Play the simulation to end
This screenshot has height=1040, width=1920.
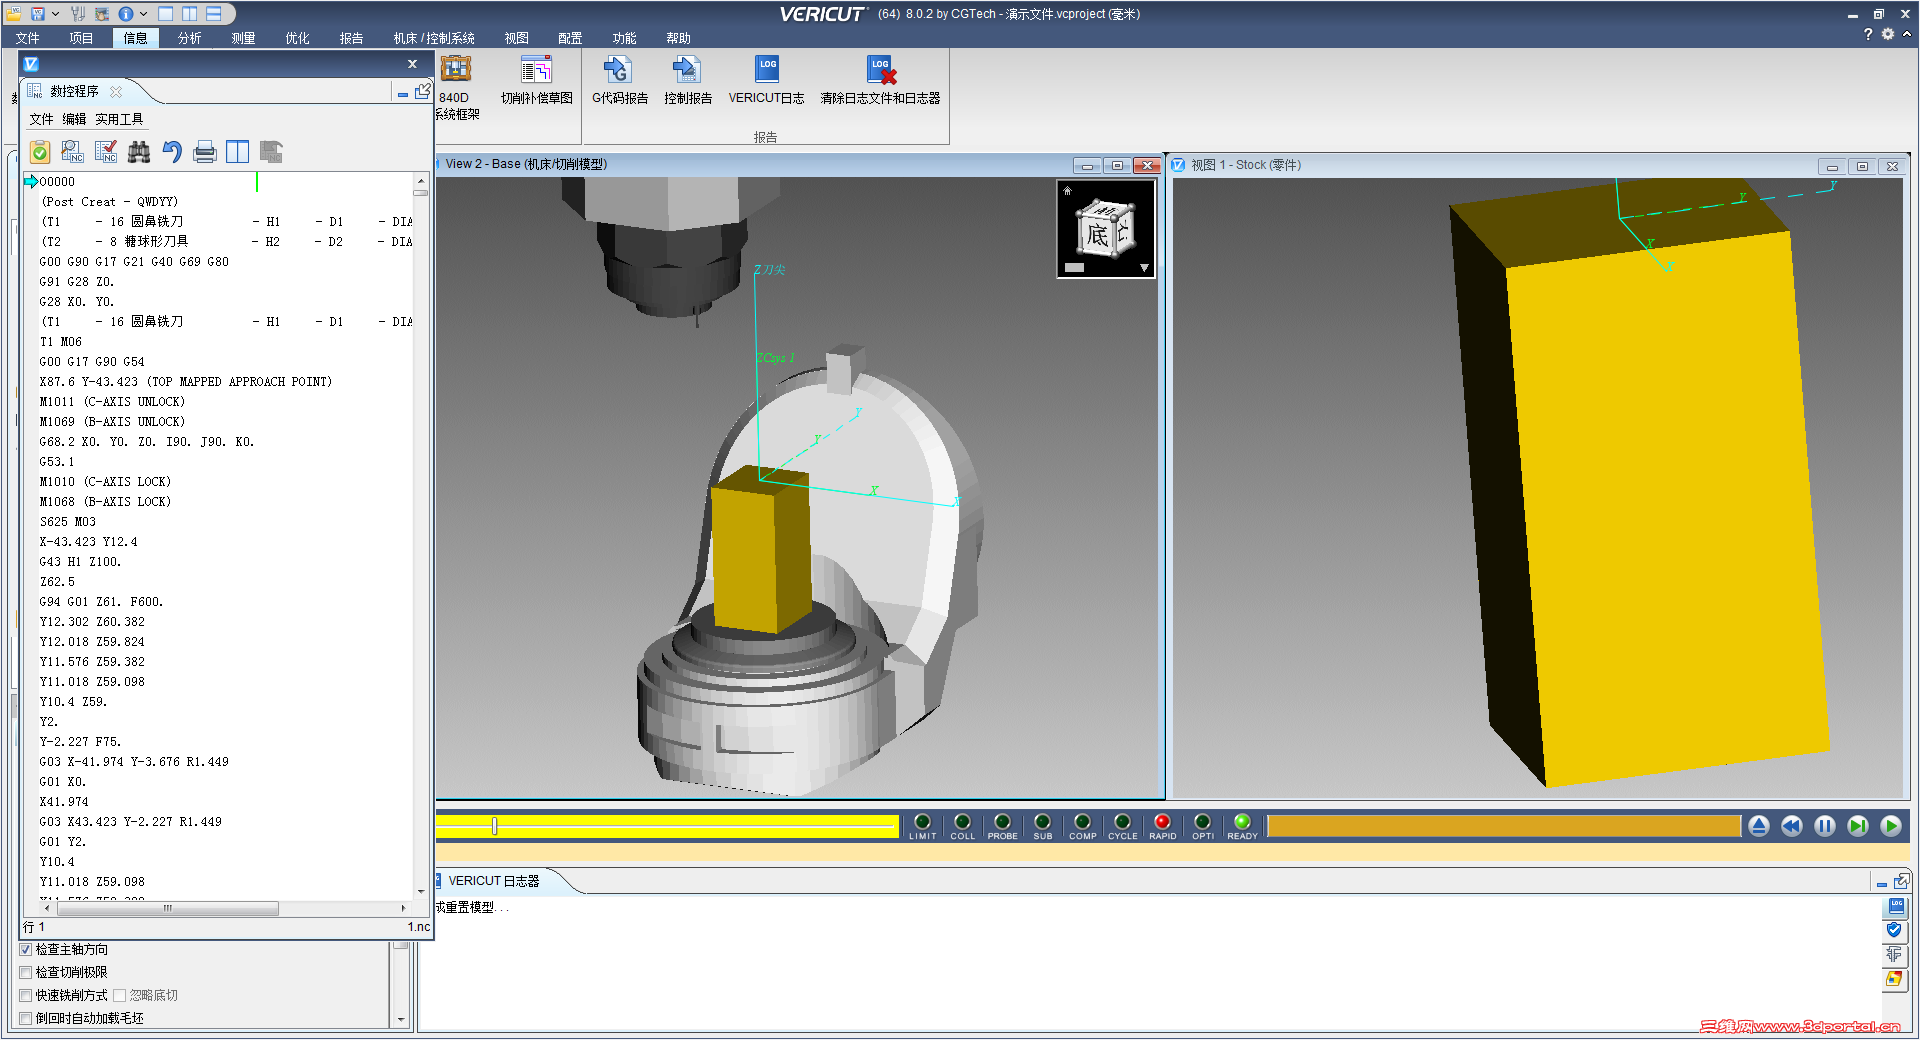pos(1891,826)
